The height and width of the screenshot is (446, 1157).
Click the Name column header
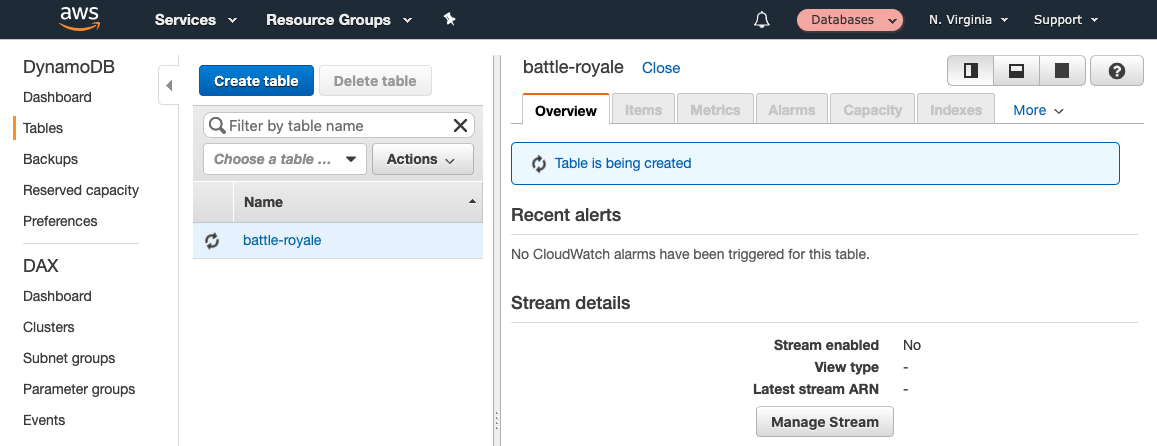[x=358, y=202]
